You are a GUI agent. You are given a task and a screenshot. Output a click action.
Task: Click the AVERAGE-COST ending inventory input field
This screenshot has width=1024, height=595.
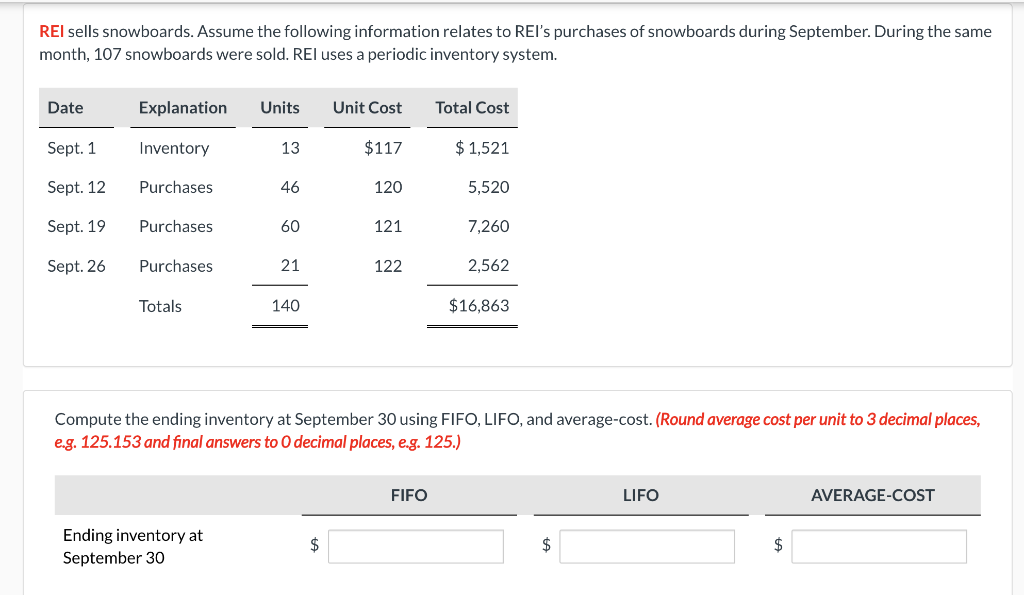[879, 547]
